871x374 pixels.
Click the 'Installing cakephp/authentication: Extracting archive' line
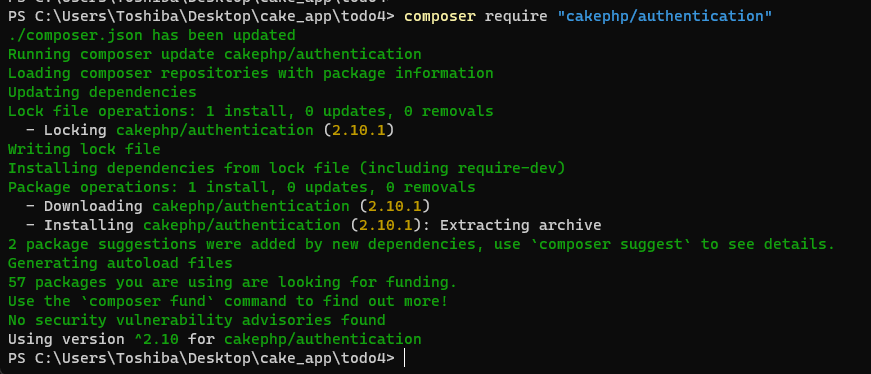point(313,225)
